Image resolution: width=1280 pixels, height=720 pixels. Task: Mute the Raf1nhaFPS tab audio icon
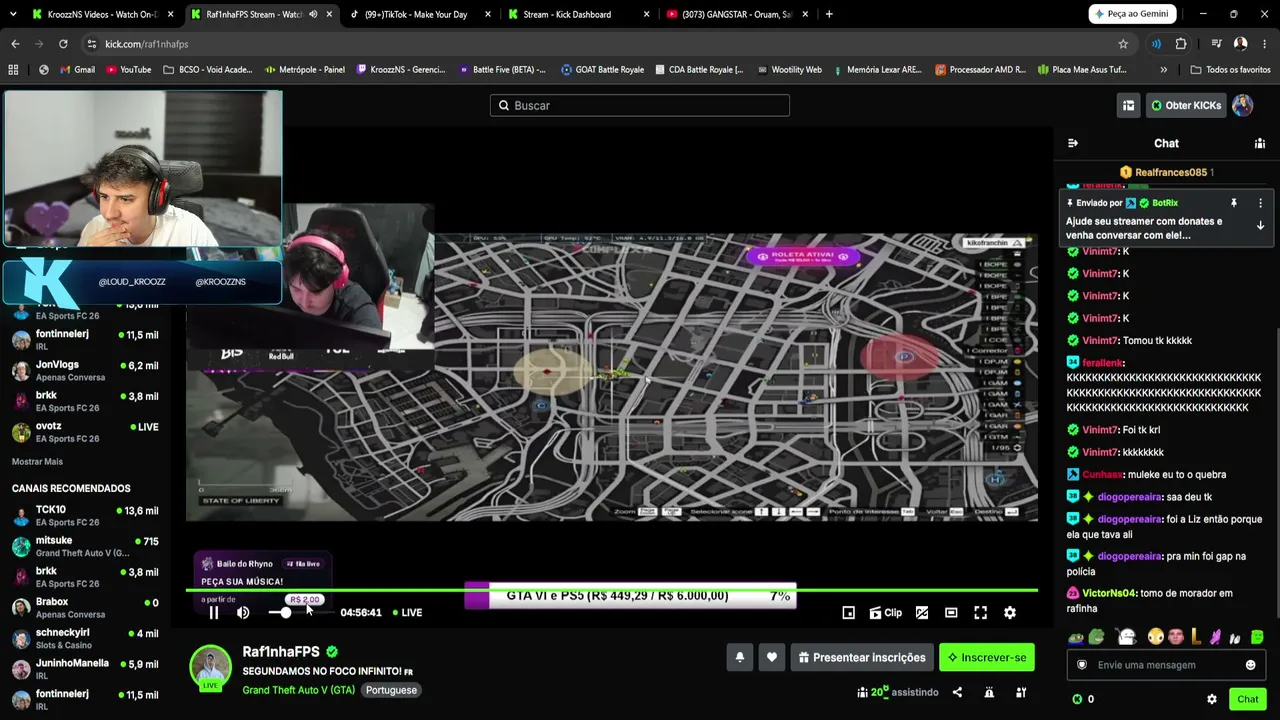pyautogui.click(x=313, y=14)
